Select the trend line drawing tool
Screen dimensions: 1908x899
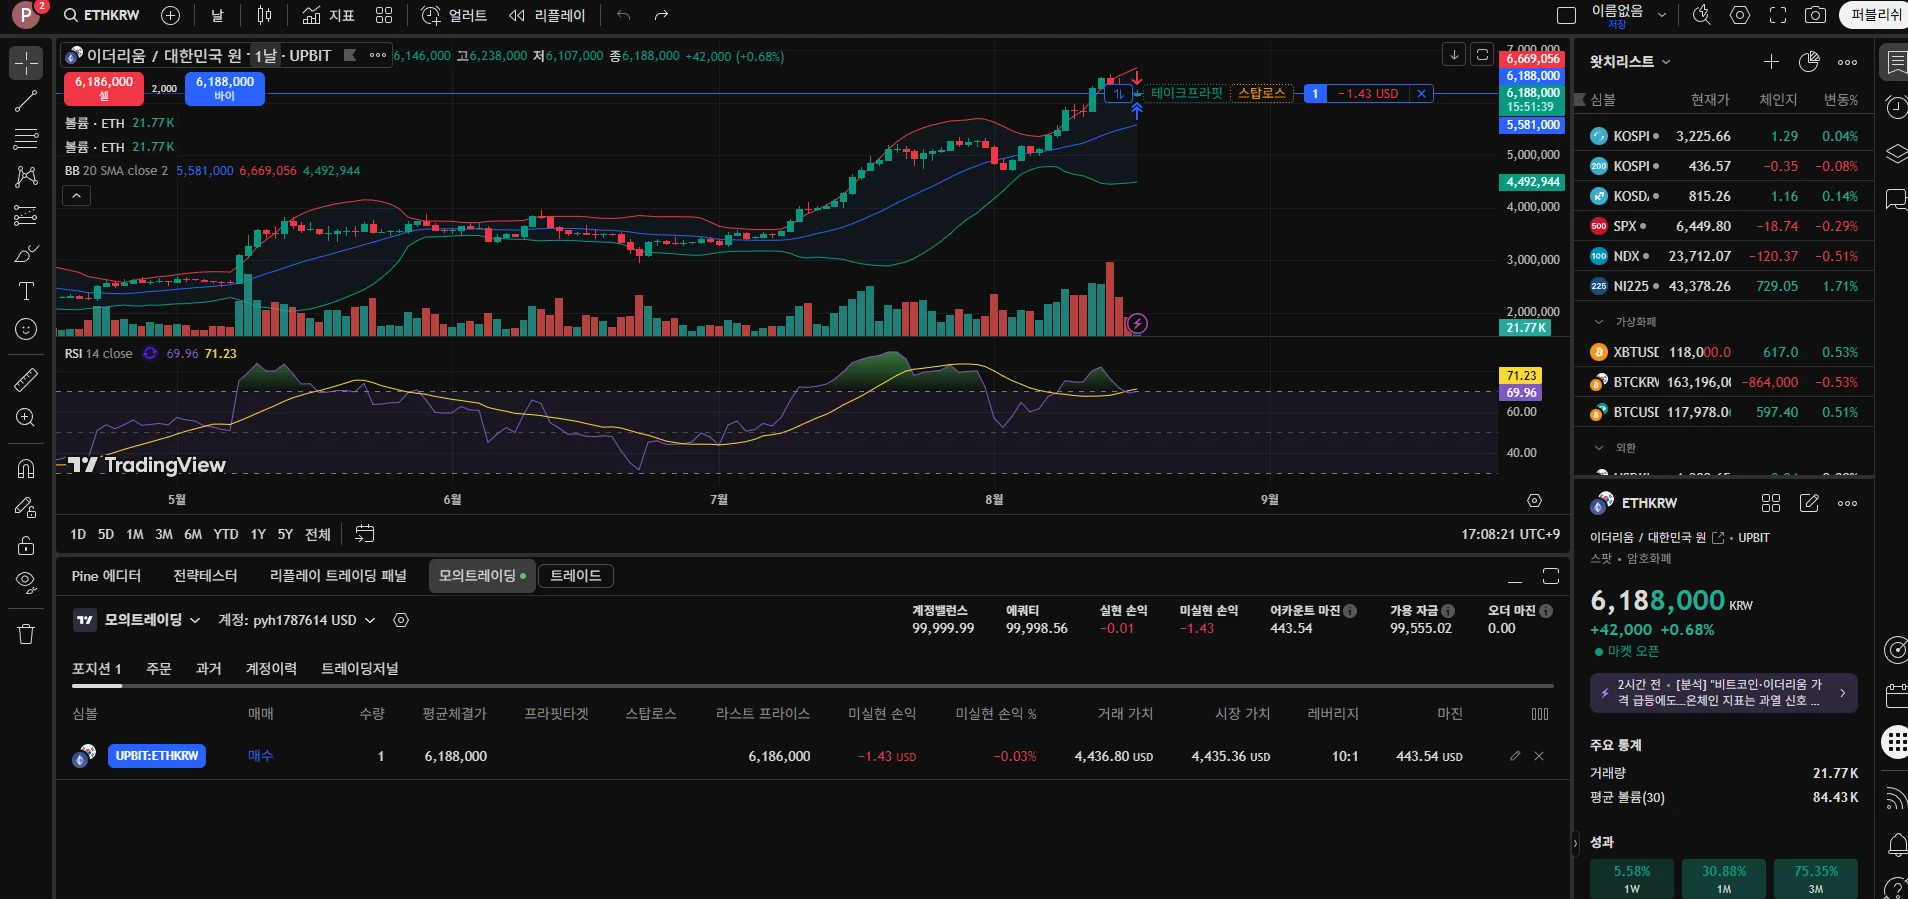click(x=26, y=101)
